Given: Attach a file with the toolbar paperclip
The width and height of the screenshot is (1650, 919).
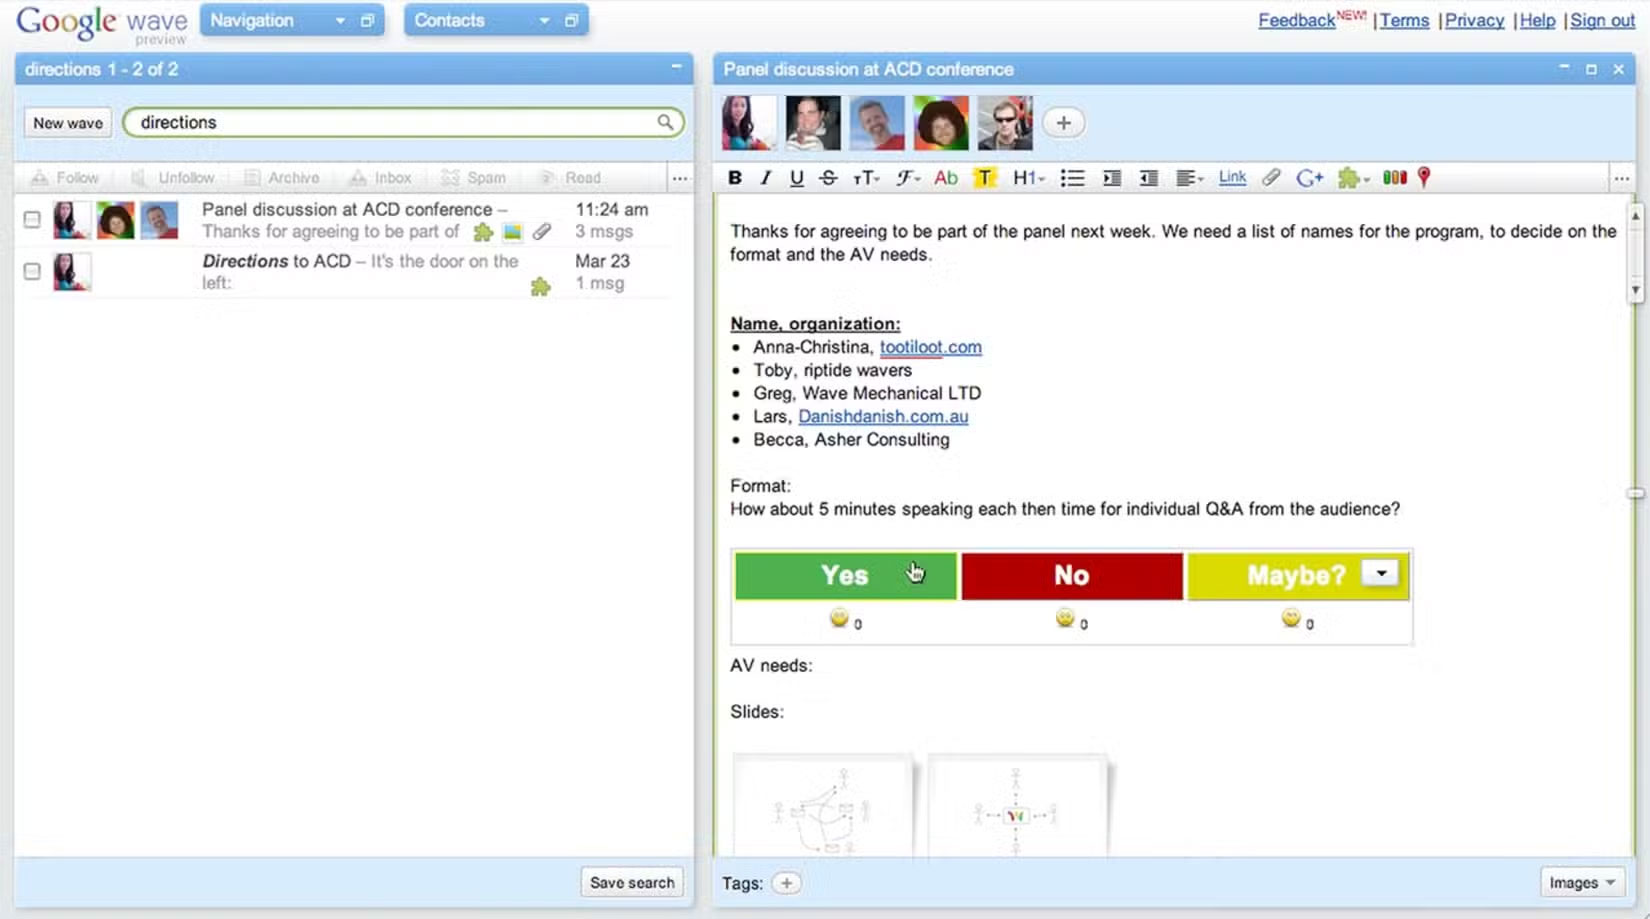Looking at the screenshot, I should [x=1271, y=178].
